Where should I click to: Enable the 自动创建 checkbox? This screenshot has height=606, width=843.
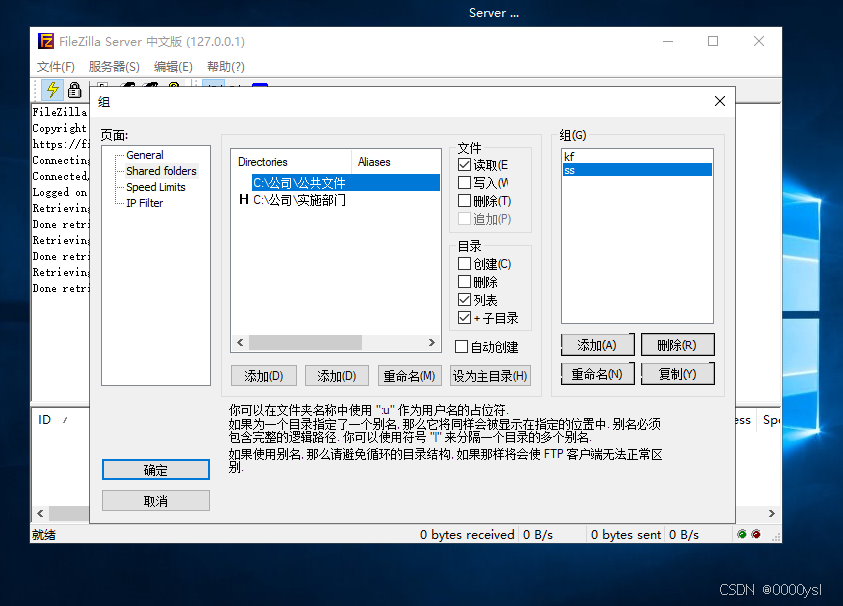461,347
